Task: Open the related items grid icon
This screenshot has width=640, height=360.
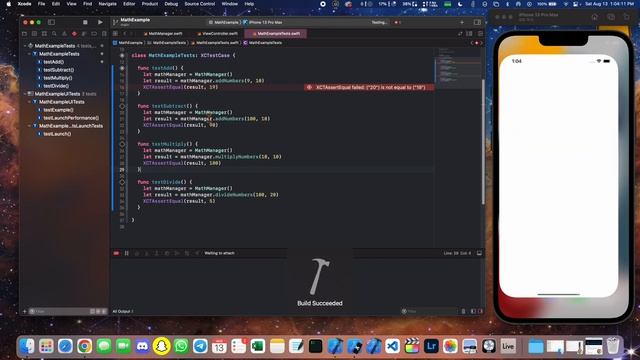Action: (116, 33)
